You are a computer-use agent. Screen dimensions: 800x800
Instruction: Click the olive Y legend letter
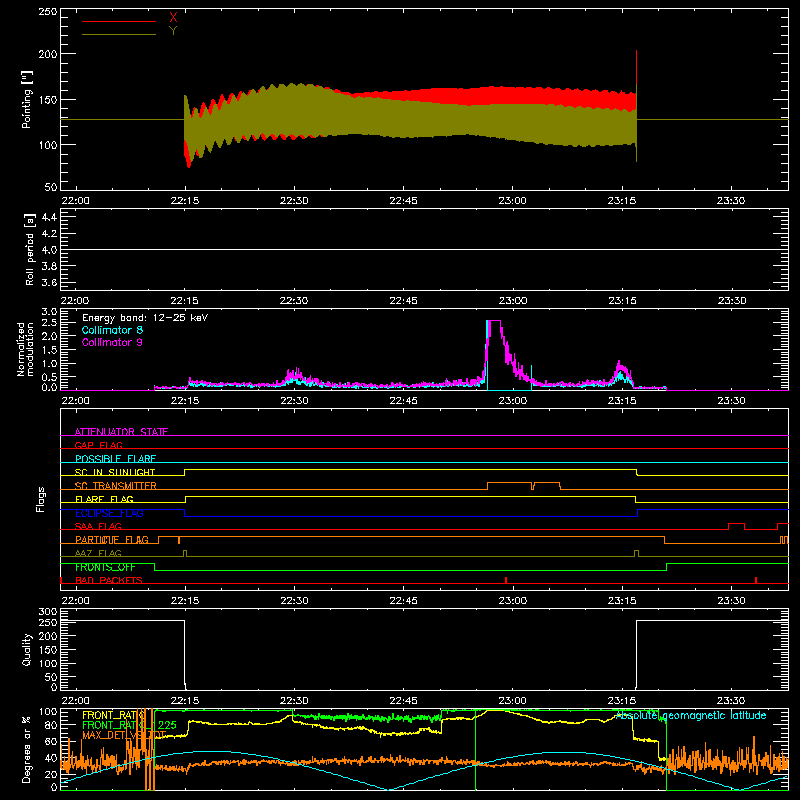[x=173, y=31]
